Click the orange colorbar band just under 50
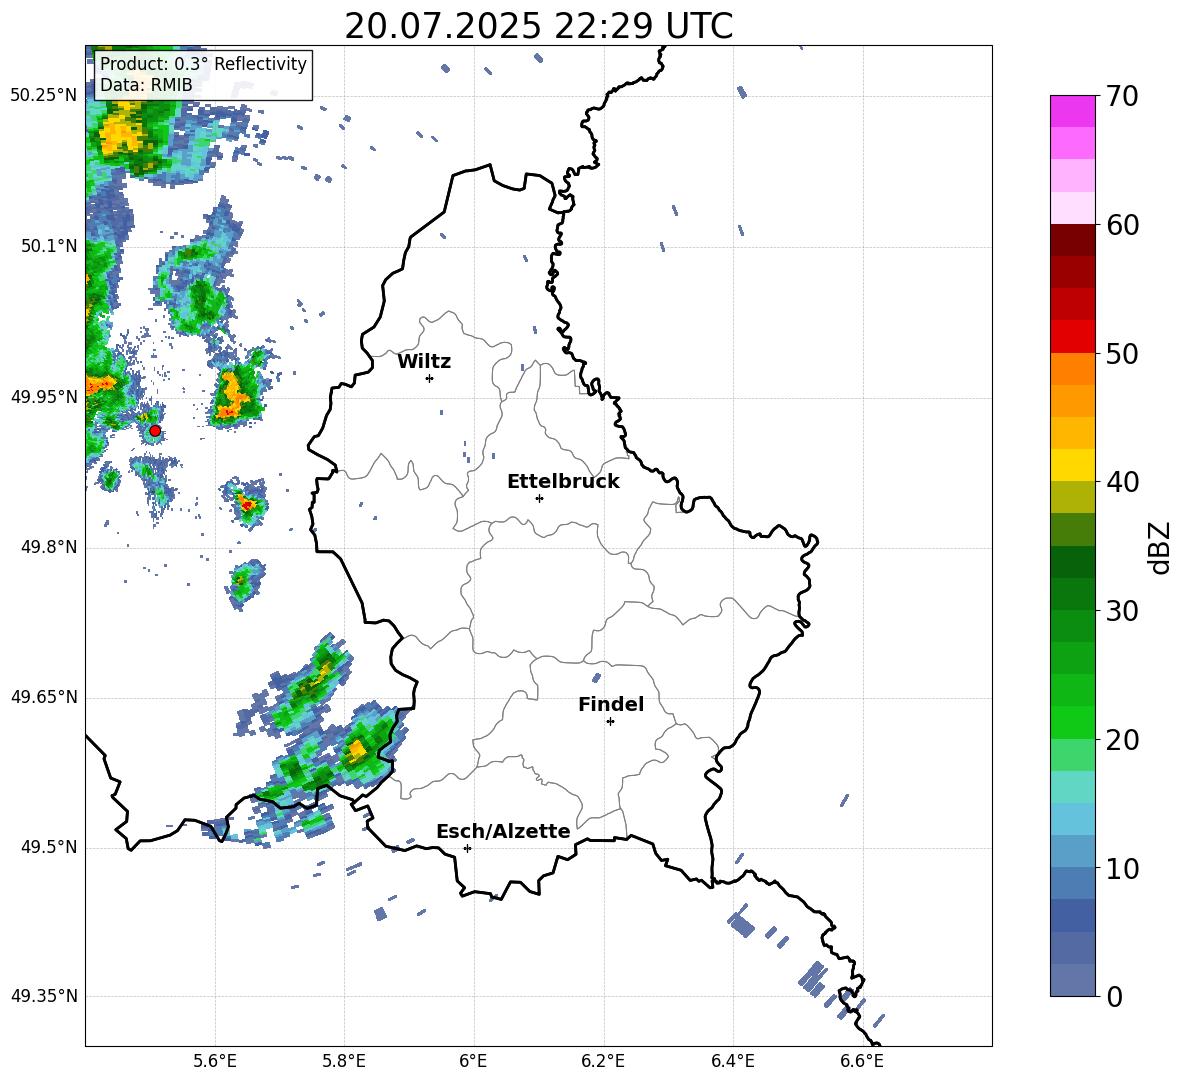The width and height of the screenshot is (1184, 1081). click(x=1072, y=368)
